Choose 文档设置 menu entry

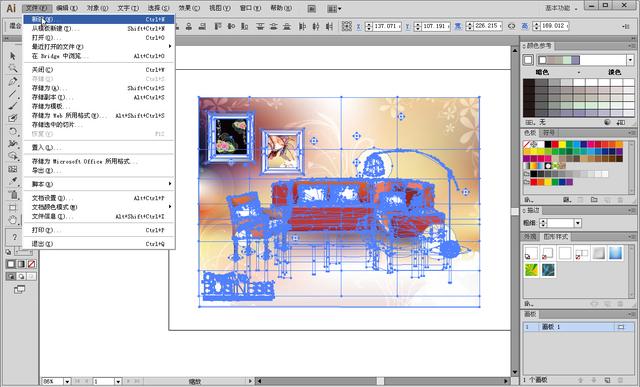(99, 198)
